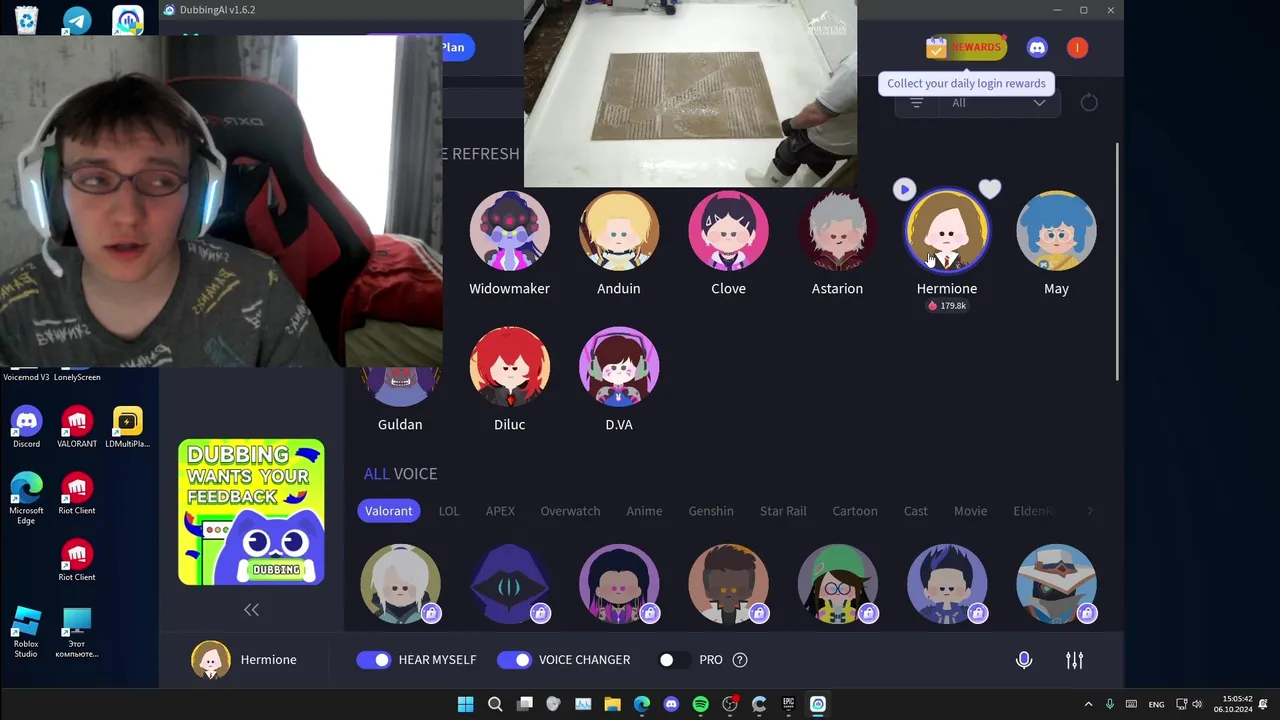Expand the All voice filter dropdown

[998, 102]
